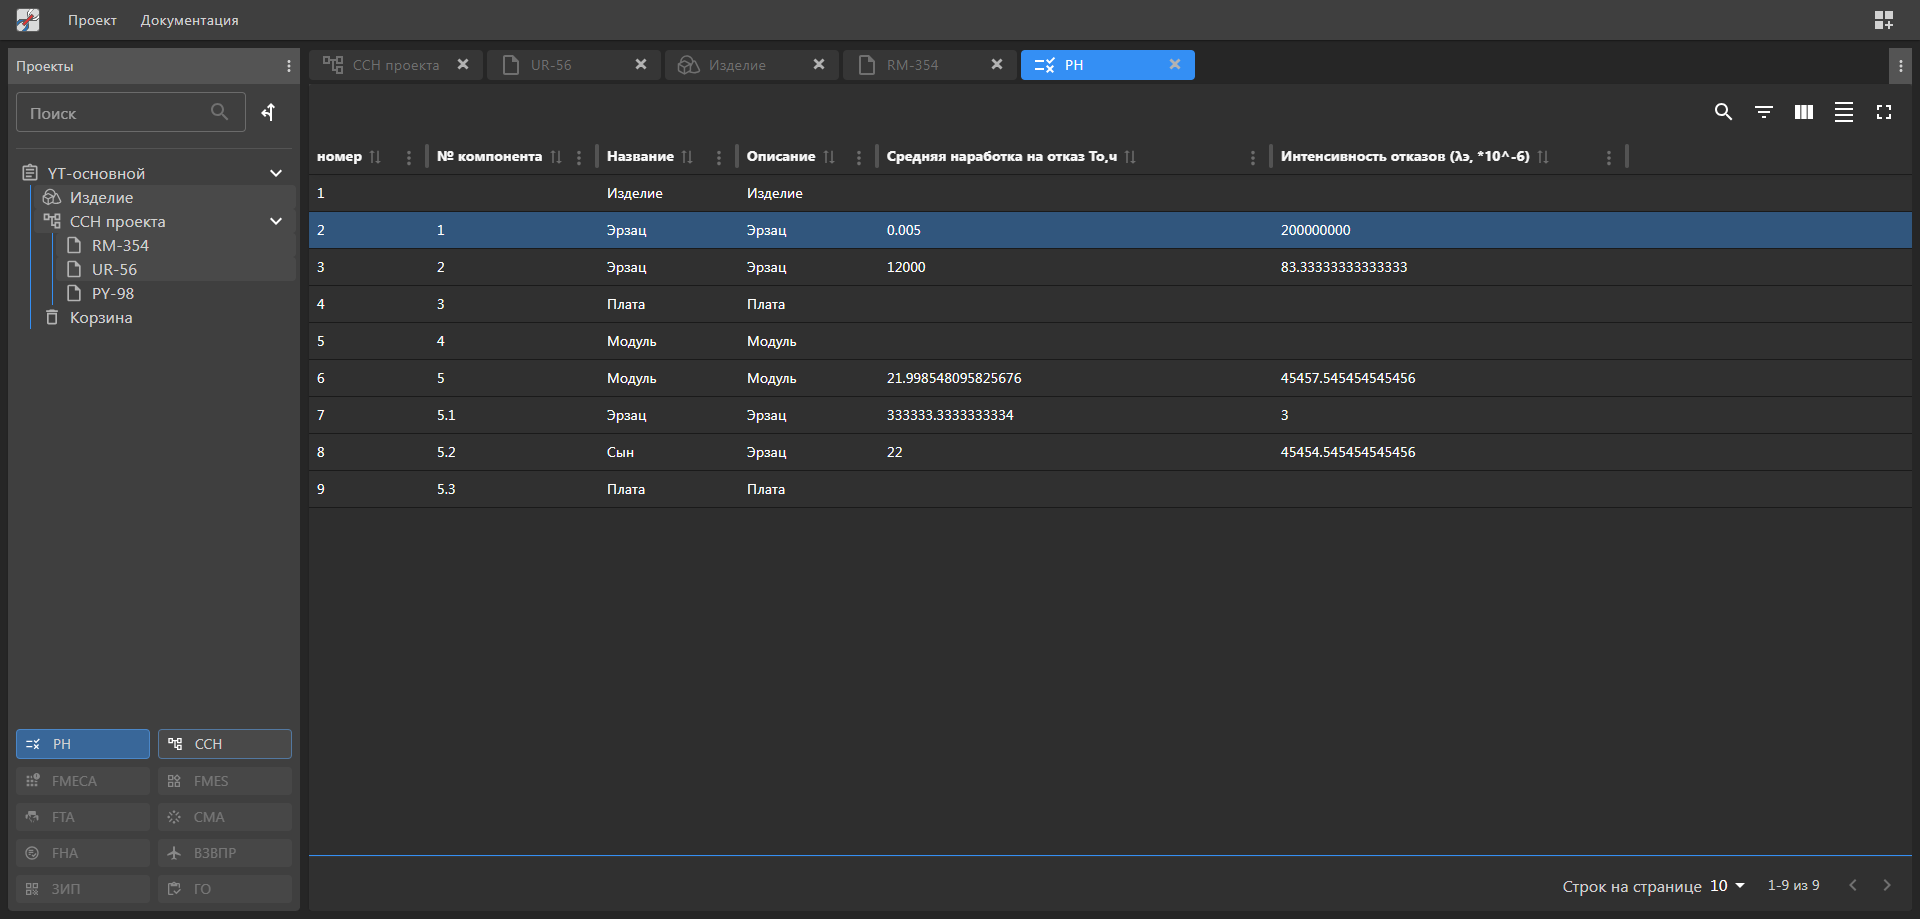
Task: Open rows per page dropdown
Action: tap(1727, 886)
